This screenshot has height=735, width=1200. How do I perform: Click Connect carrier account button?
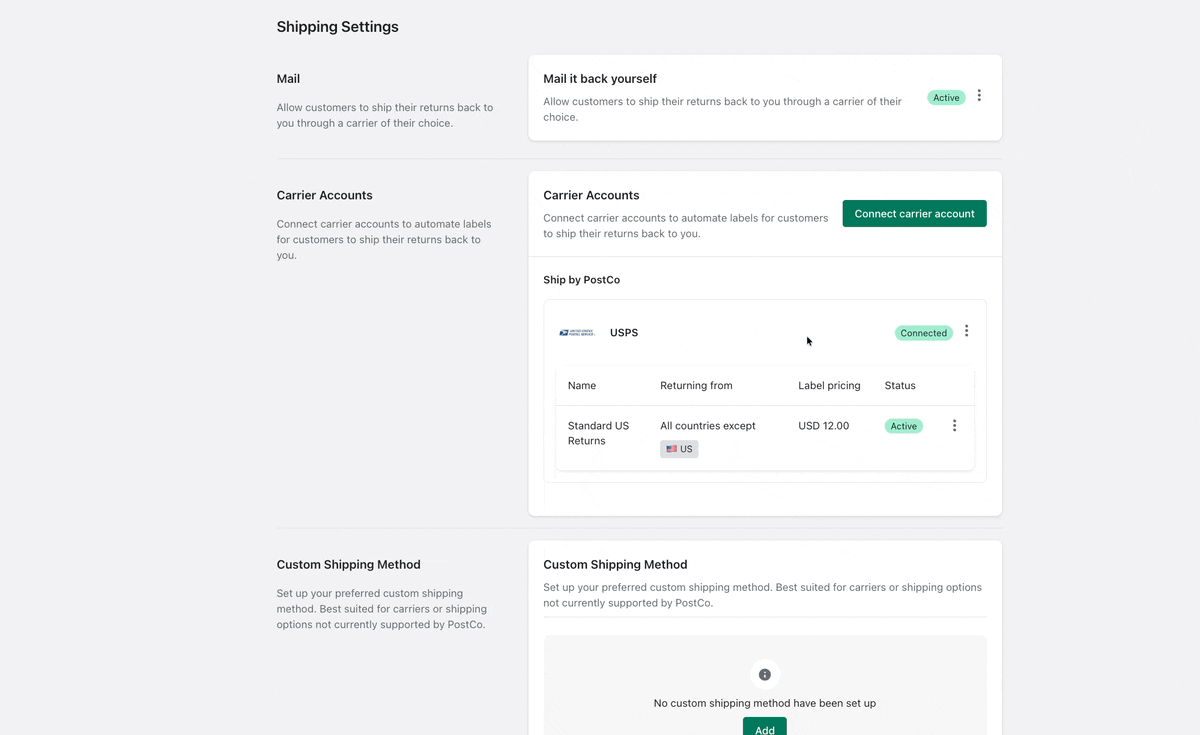point(914,214)
